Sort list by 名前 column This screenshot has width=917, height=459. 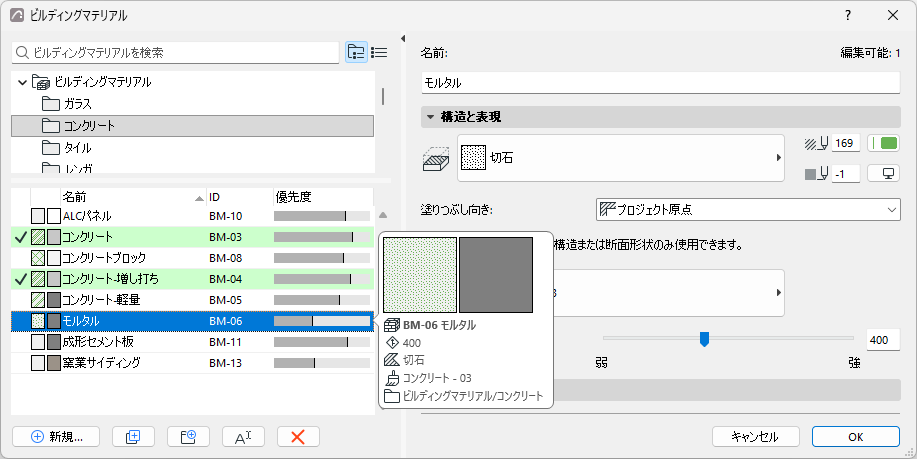(132, 197)
